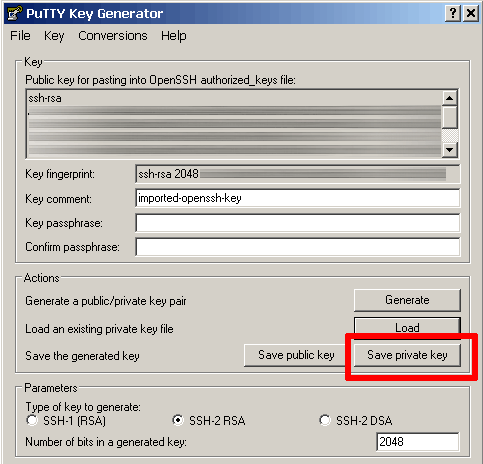Screen dimensions: 483x464
Task: Open the Help menu
Action: point(174,36)
